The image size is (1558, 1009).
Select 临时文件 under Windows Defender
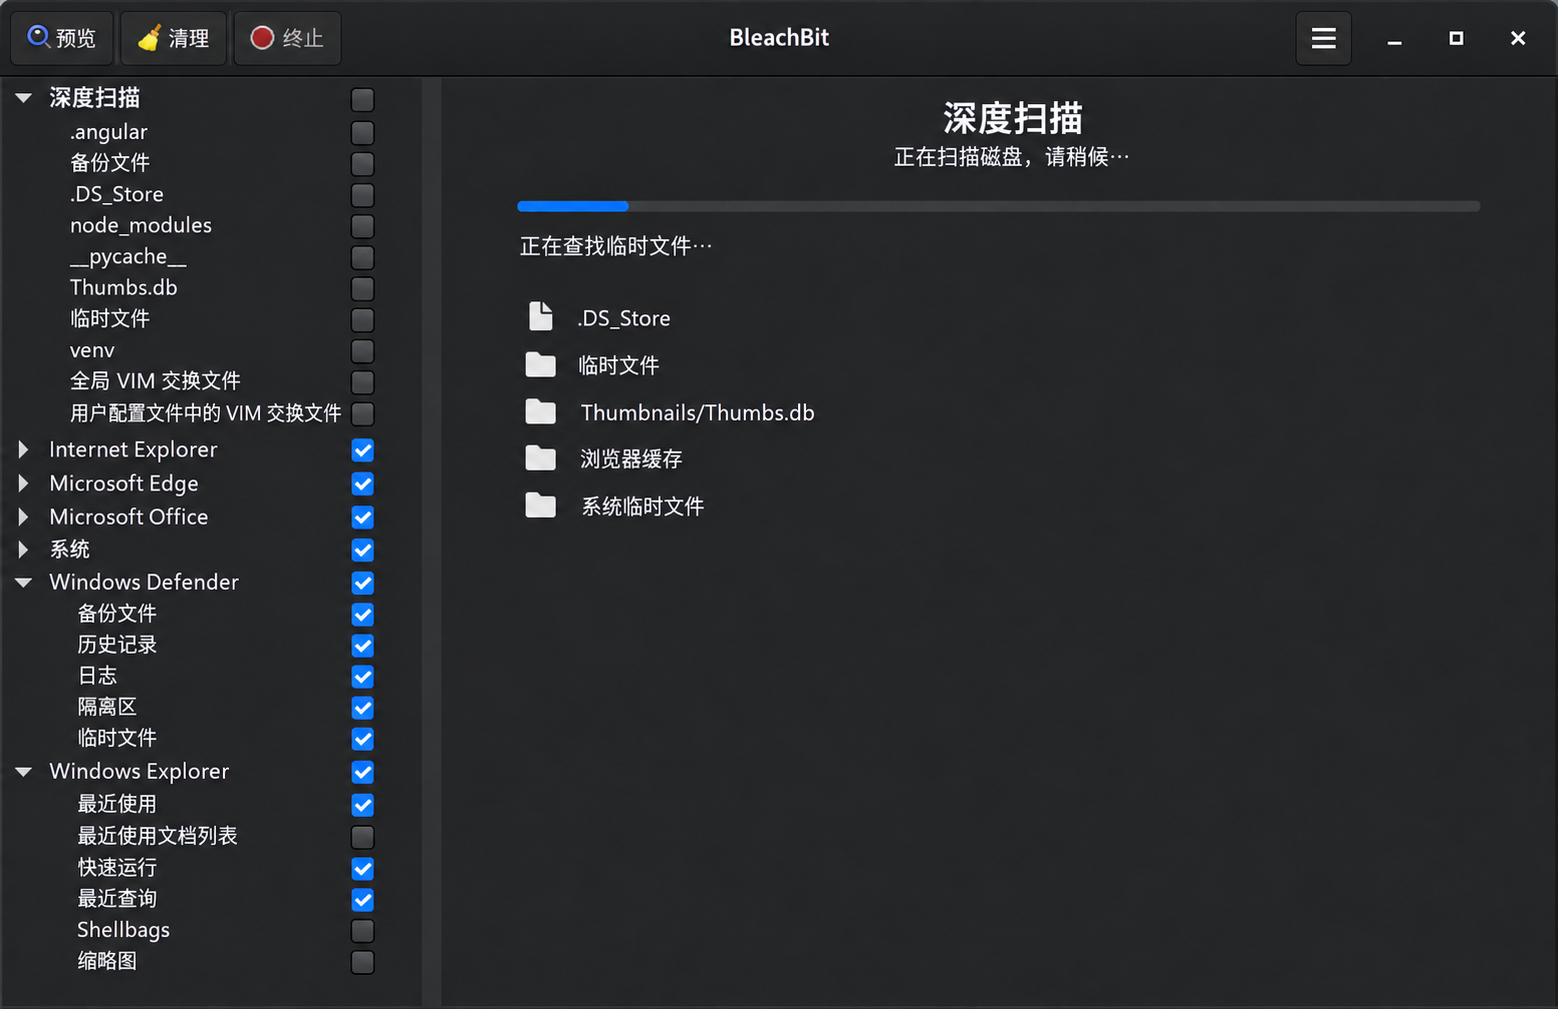[117, 738]
